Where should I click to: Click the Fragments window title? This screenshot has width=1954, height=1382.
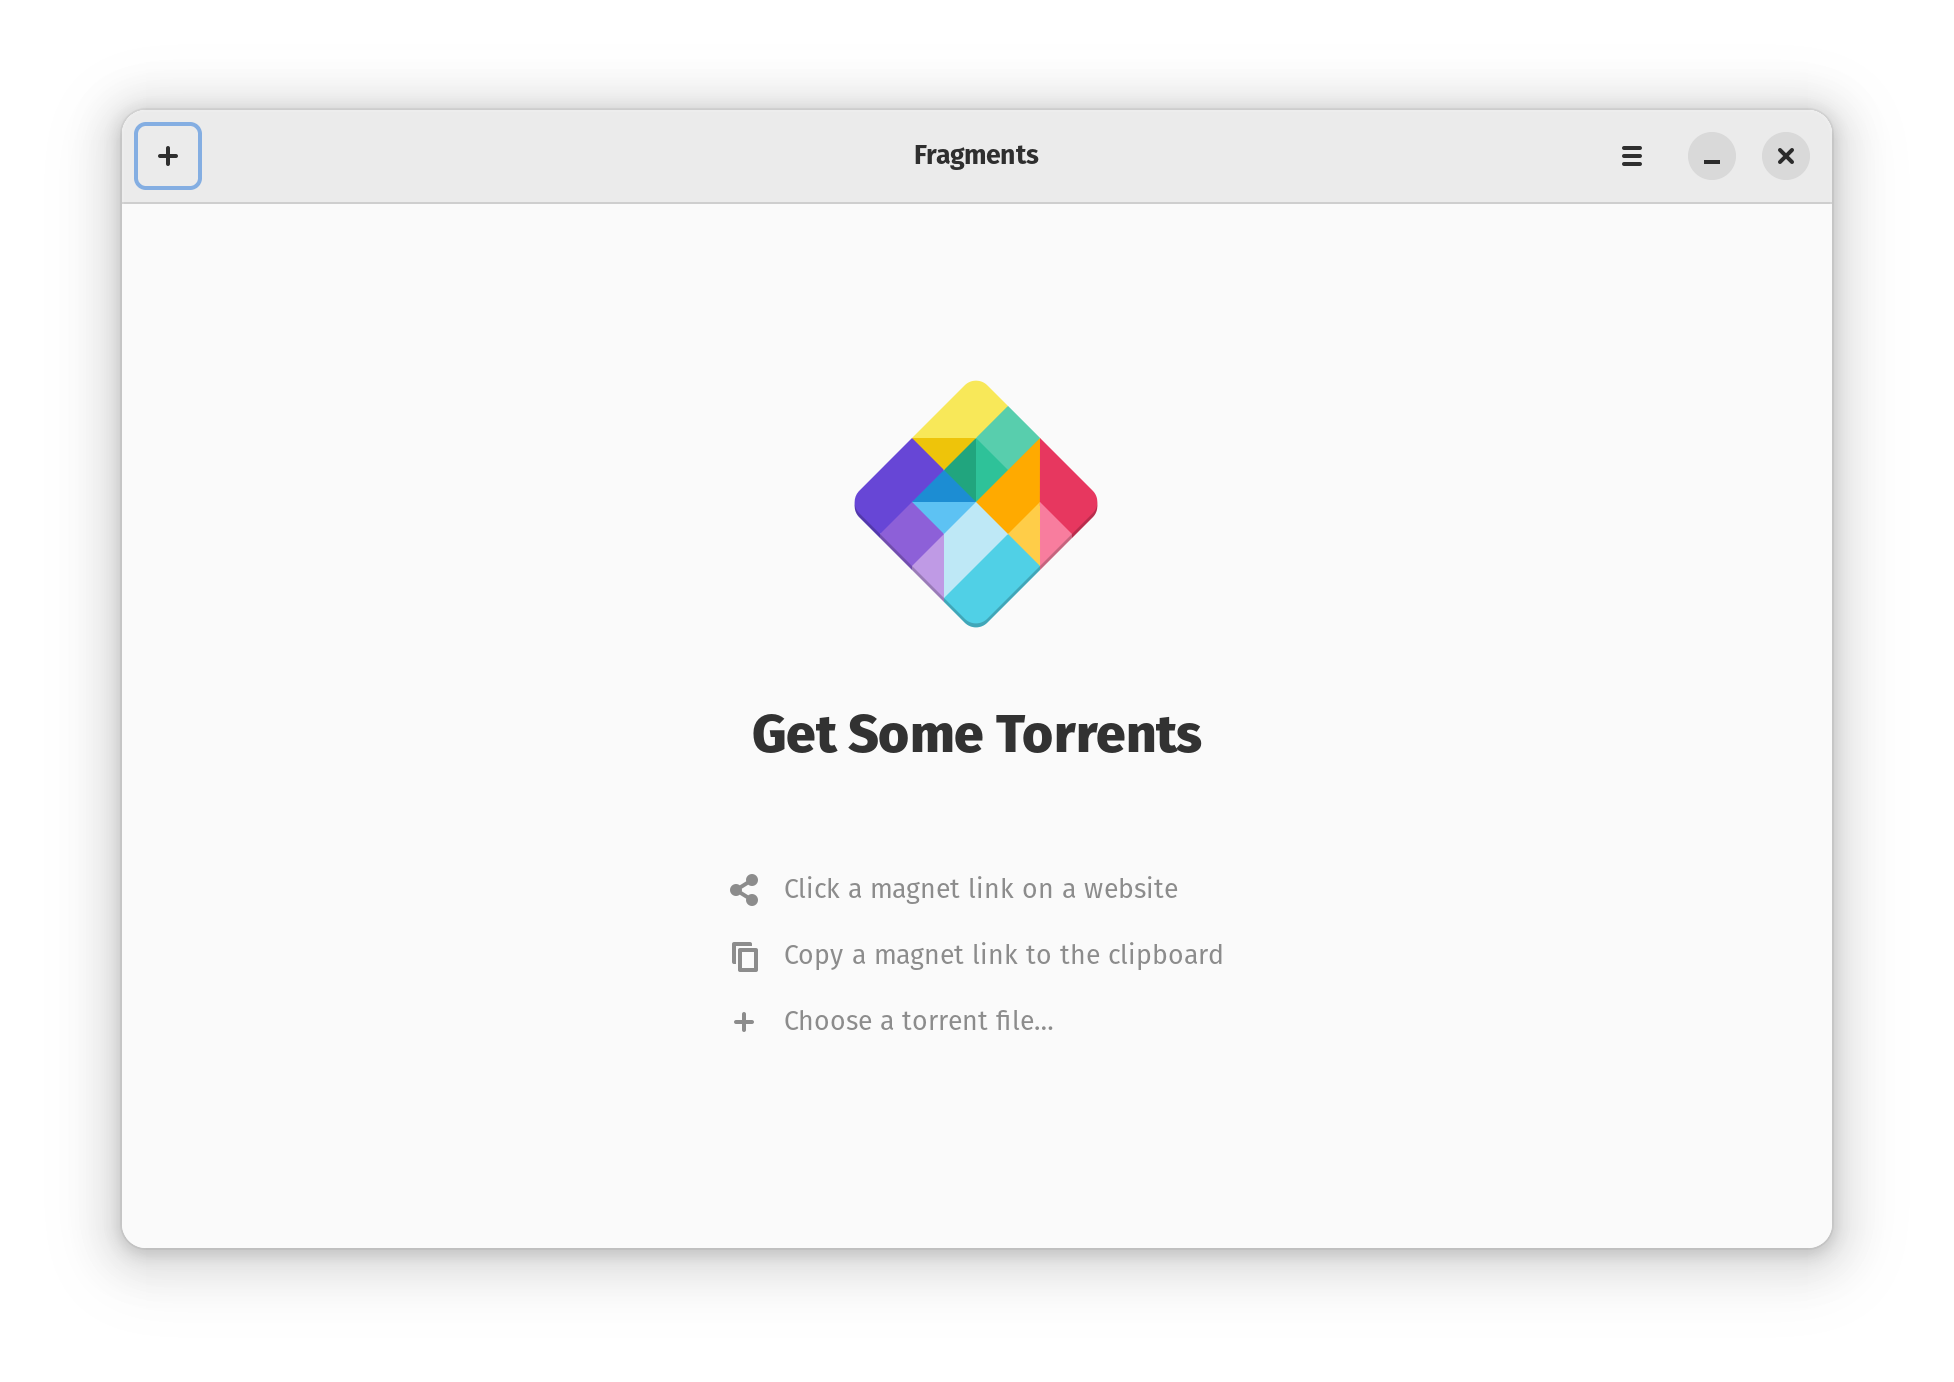(976, 155)
